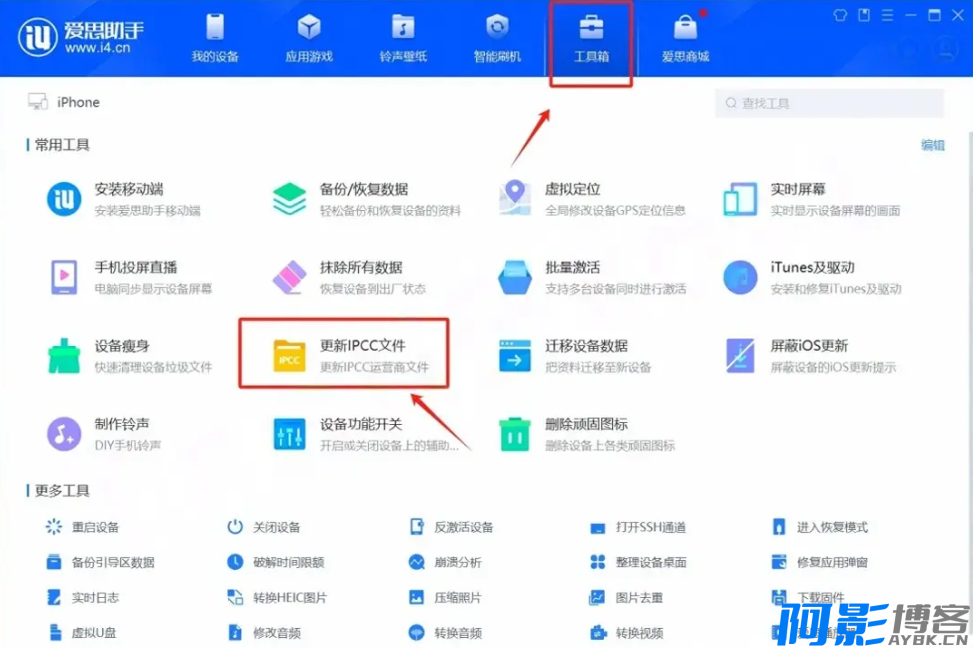Launch 备份/恢复数据 tool icon
This screenshot has height=648, width=973.
[289, 199]
